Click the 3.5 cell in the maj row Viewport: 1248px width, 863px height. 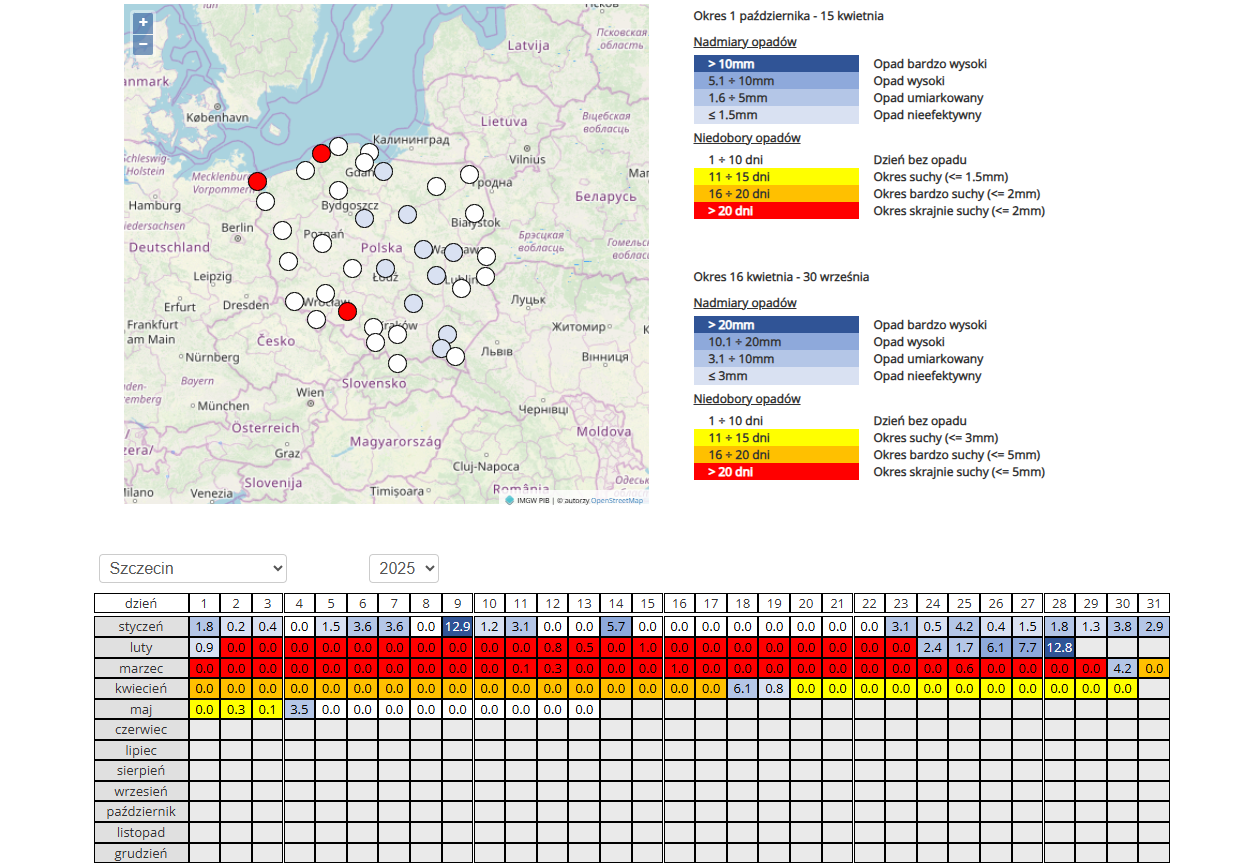point(299,709)
